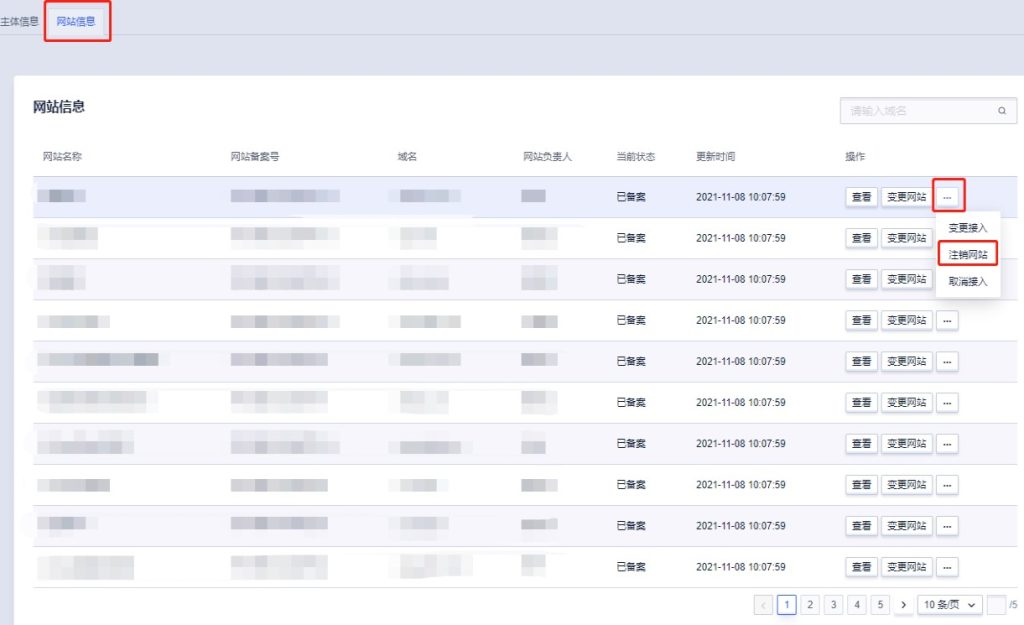Open the ellipsis actions menu on the sixth row

click(x=946, y=402)
